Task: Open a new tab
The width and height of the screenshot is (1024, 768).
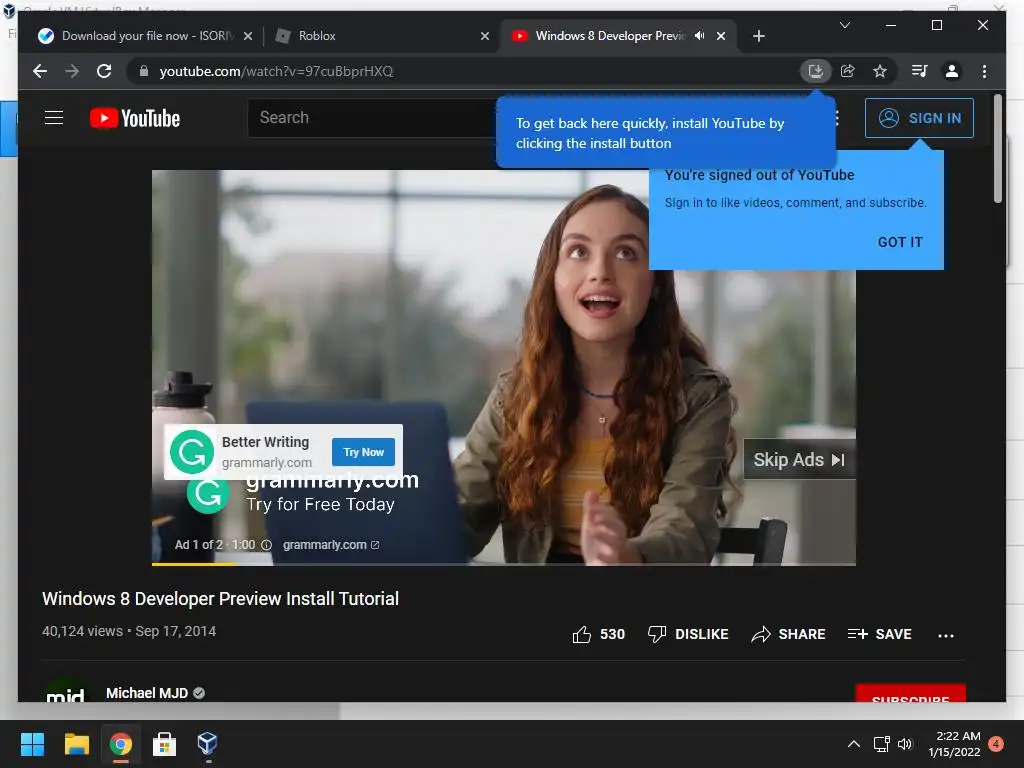Action: pos(758,36)
